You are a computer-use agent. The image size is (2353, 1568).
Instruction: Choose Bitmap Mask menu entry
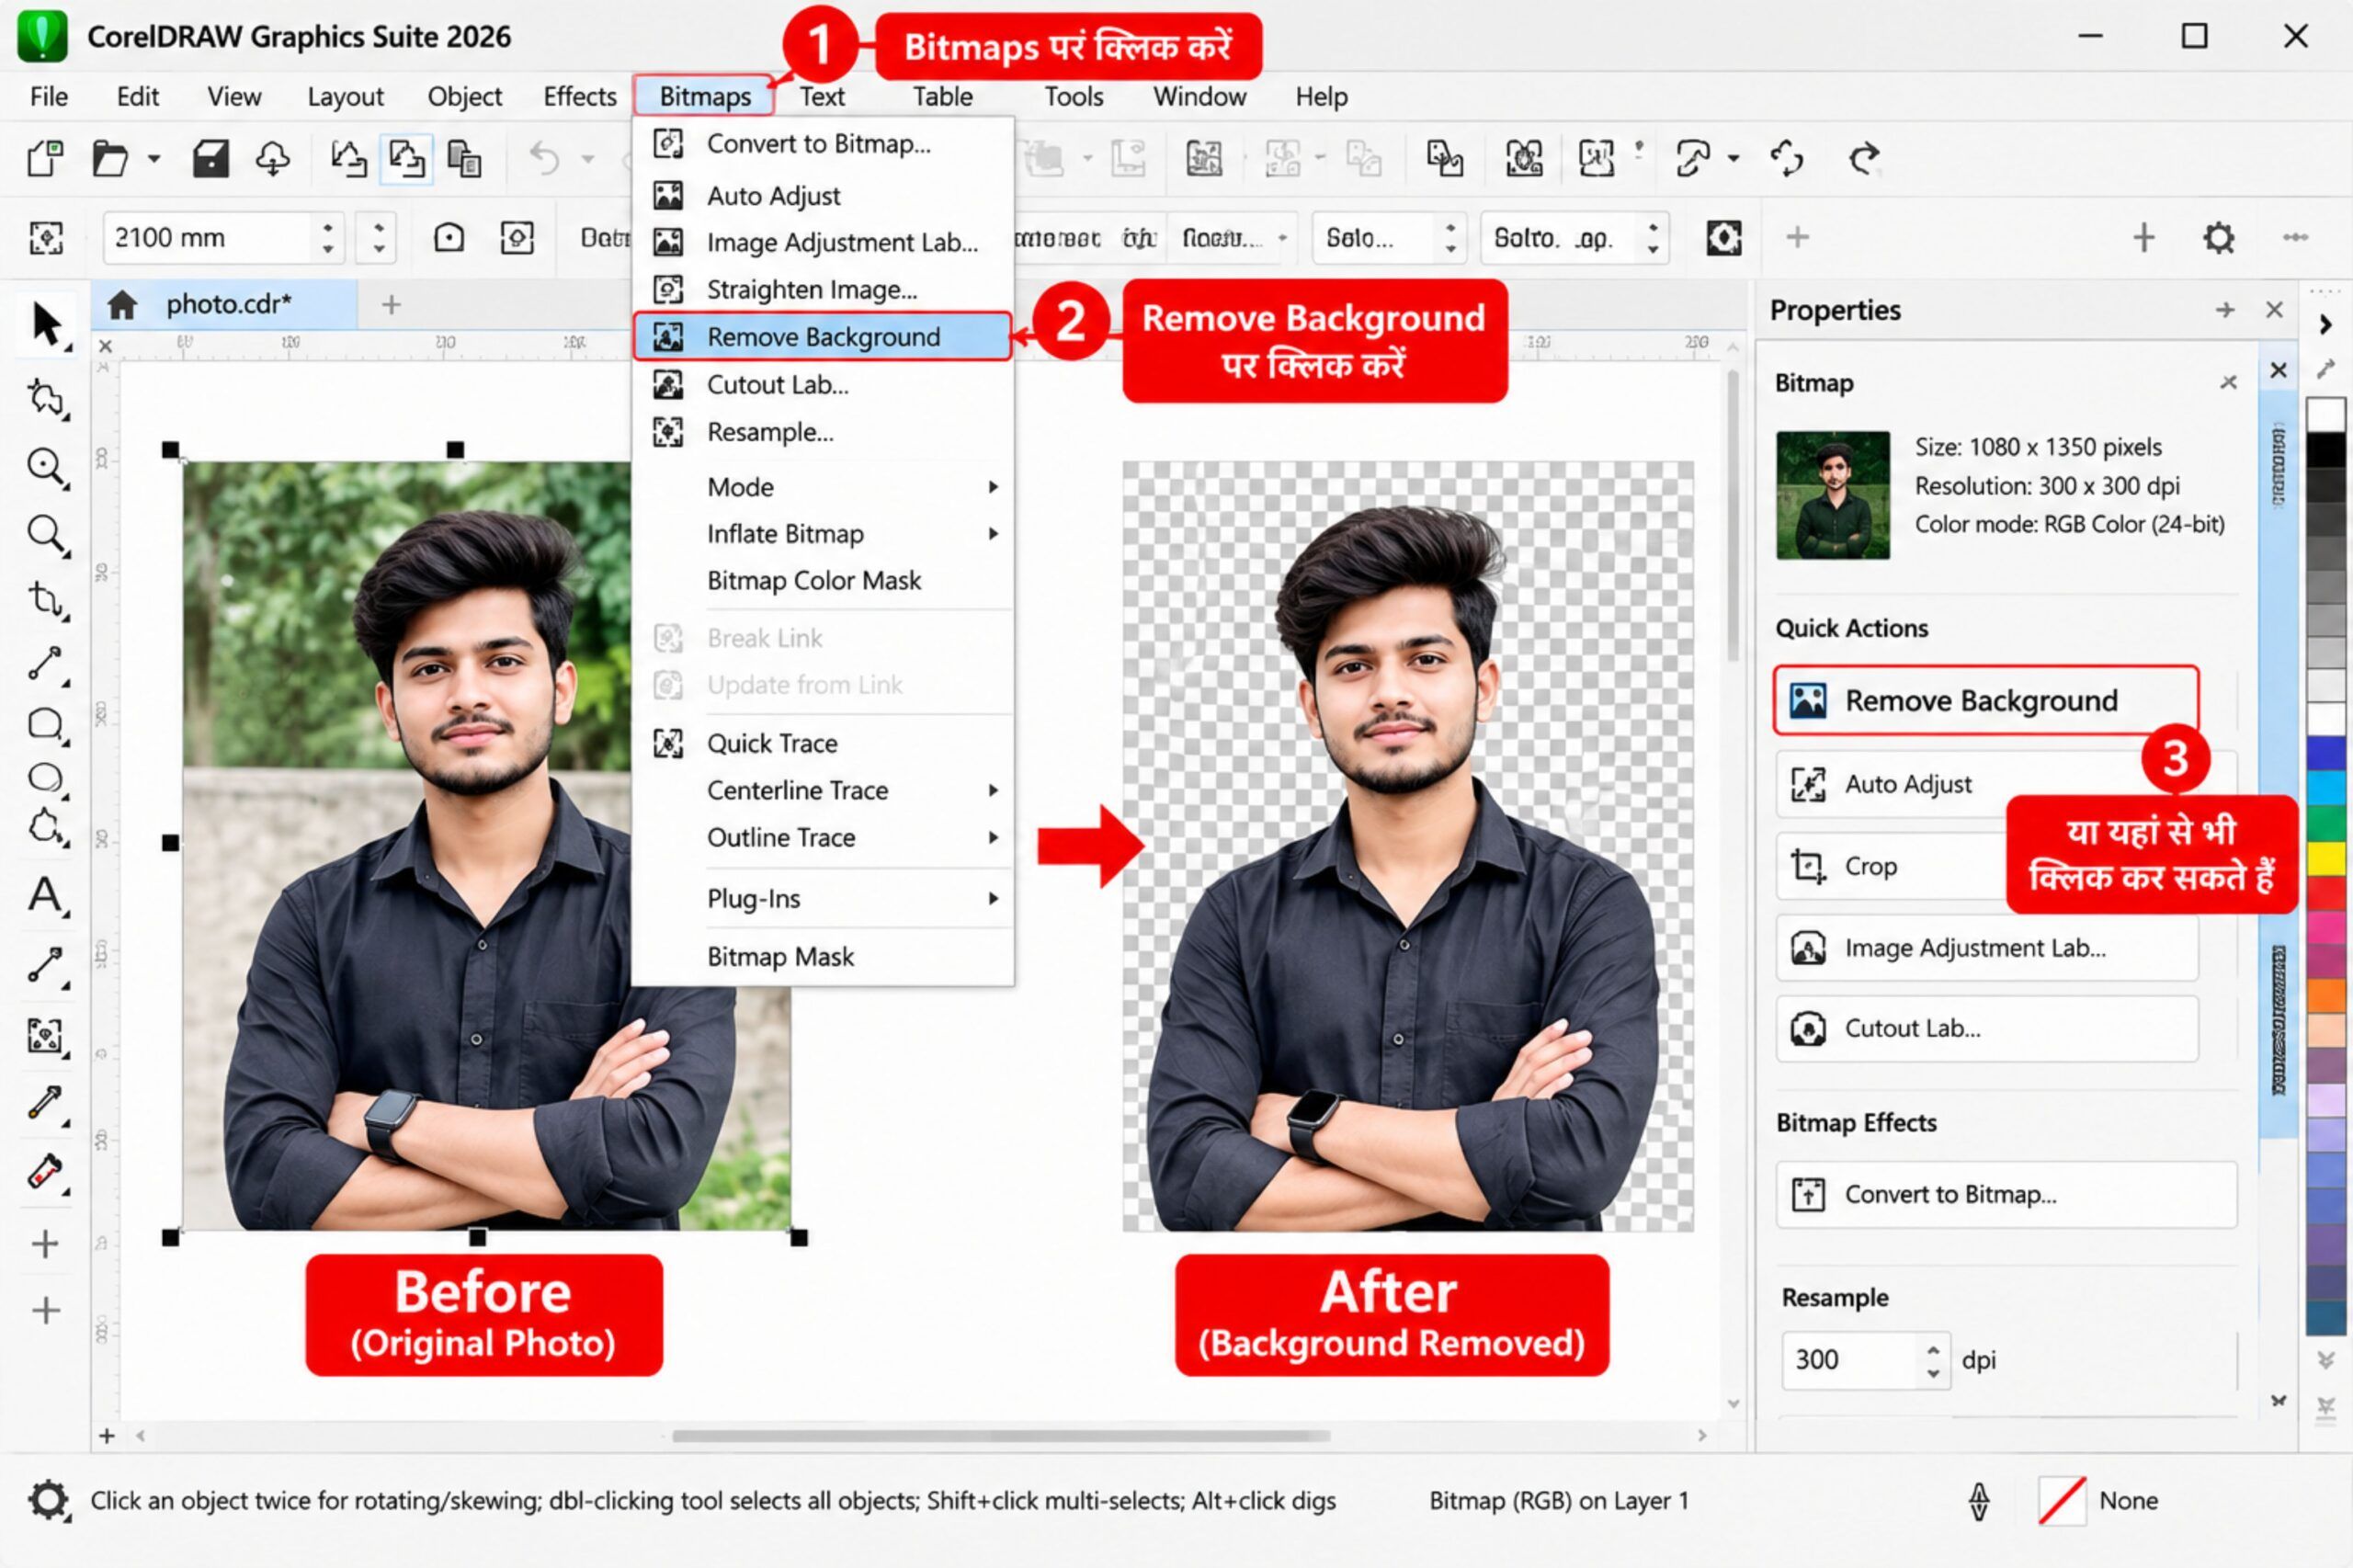pyautogui.click(x=822, y=956)
